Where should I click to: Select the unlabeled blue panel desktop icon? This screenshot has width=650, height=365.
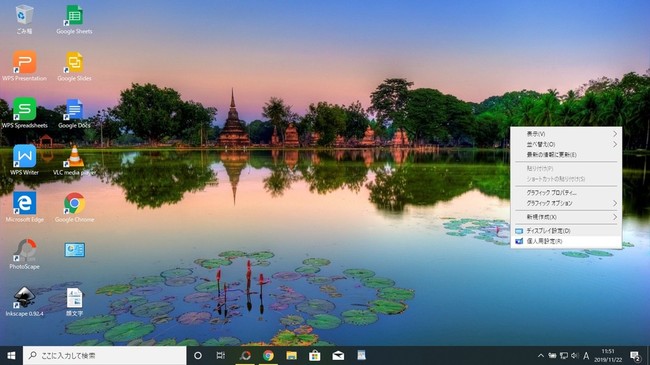(75, 250)
